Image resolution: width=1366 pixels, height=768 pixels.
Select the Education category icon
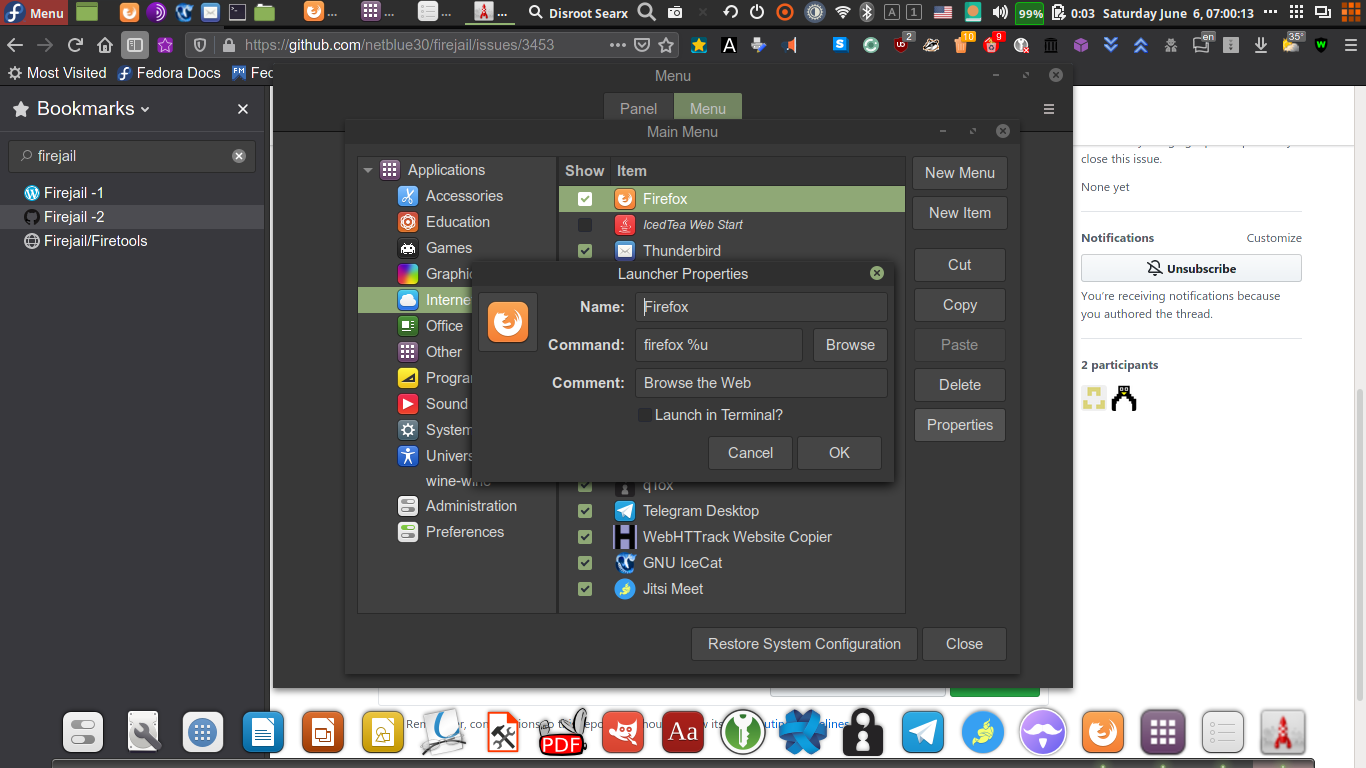(407, 222)
